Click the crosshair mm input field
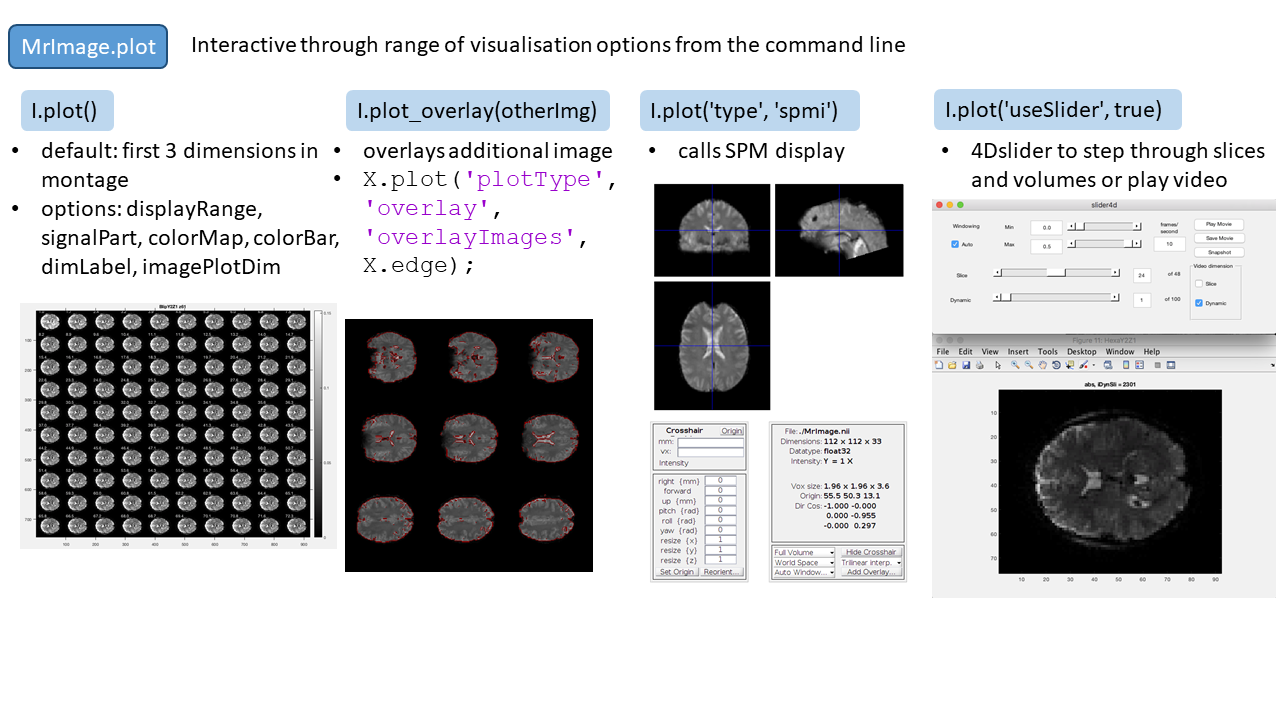 pos(710,442)
